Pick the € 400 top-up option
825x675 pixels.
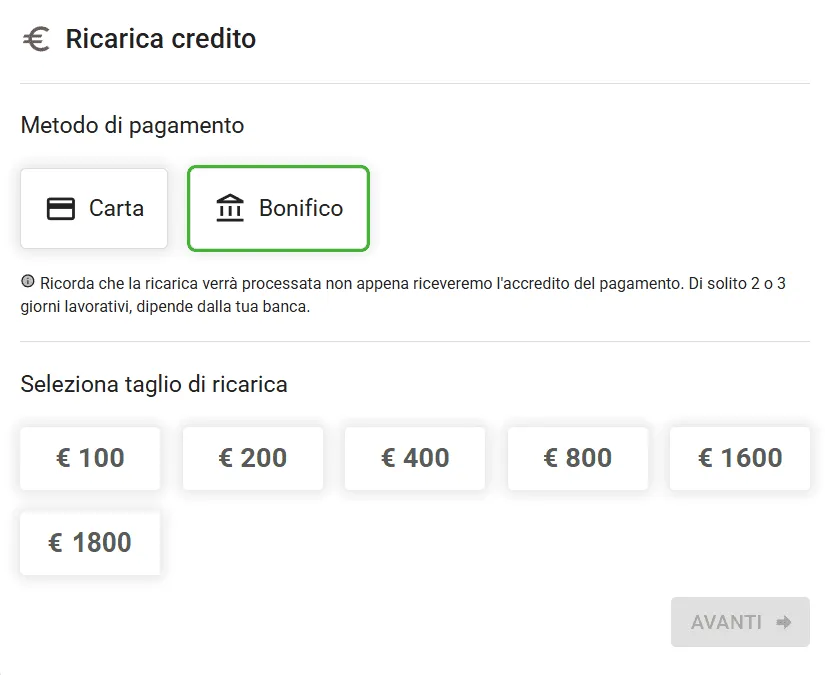[x=415, y=458]
